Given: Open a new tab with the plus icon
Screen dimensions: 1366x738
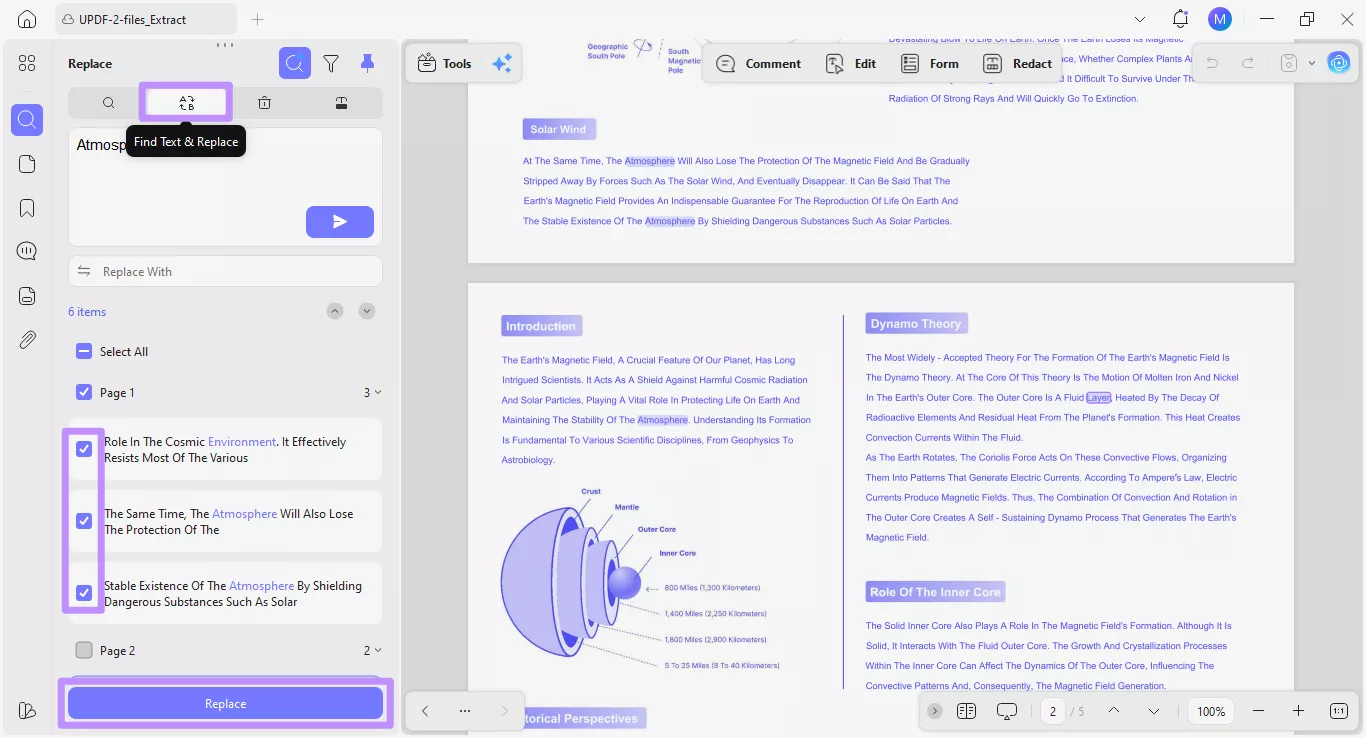Looking at the screenshot, I should click(x=258, y=19).
